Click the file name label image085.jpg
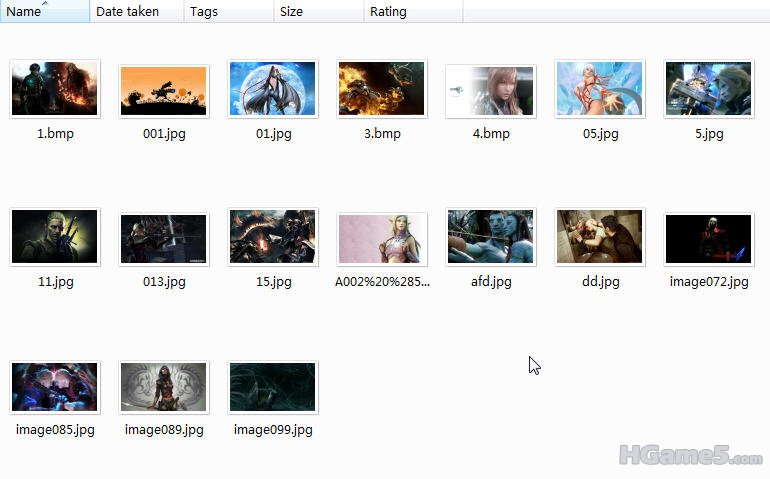This screenshot has width=770, height=479. tap(55, 430)
